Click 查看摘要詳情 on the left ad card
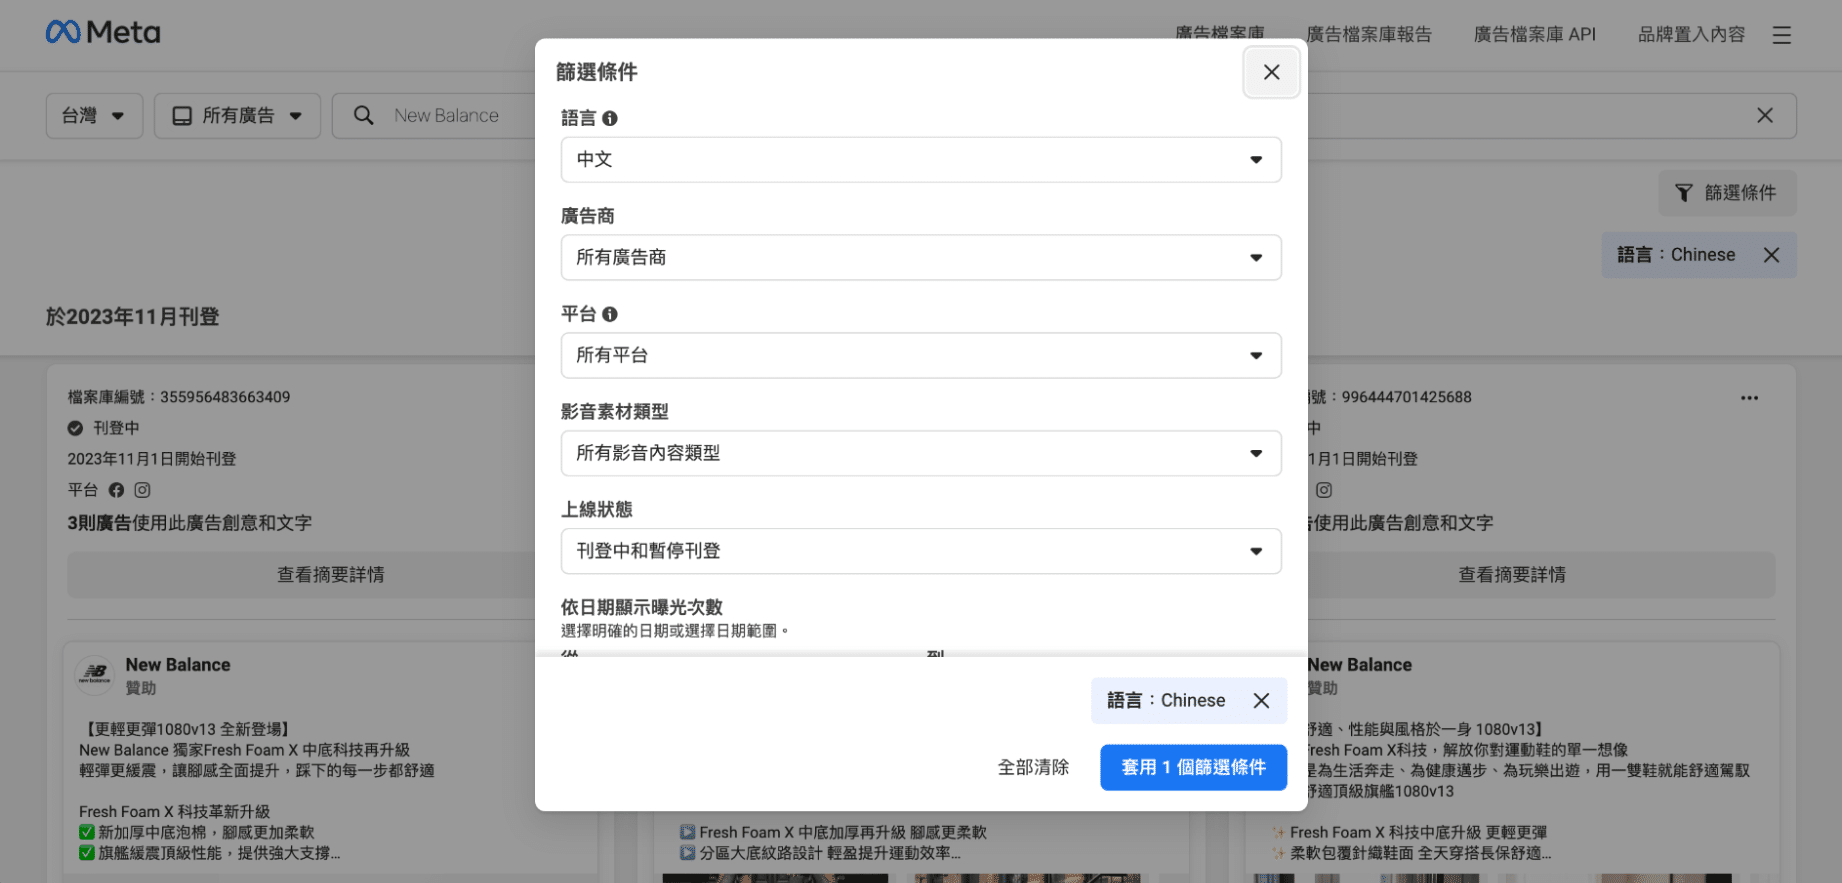Image resolution: width=1842 pixels, height=883 pixels. (x=330, y=575)
